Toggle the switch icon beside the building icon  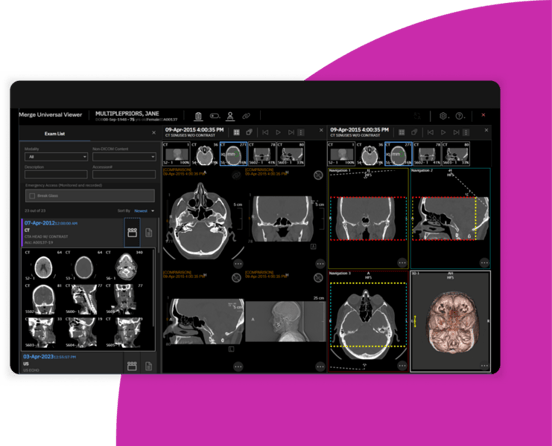click(x=214, y=116)
